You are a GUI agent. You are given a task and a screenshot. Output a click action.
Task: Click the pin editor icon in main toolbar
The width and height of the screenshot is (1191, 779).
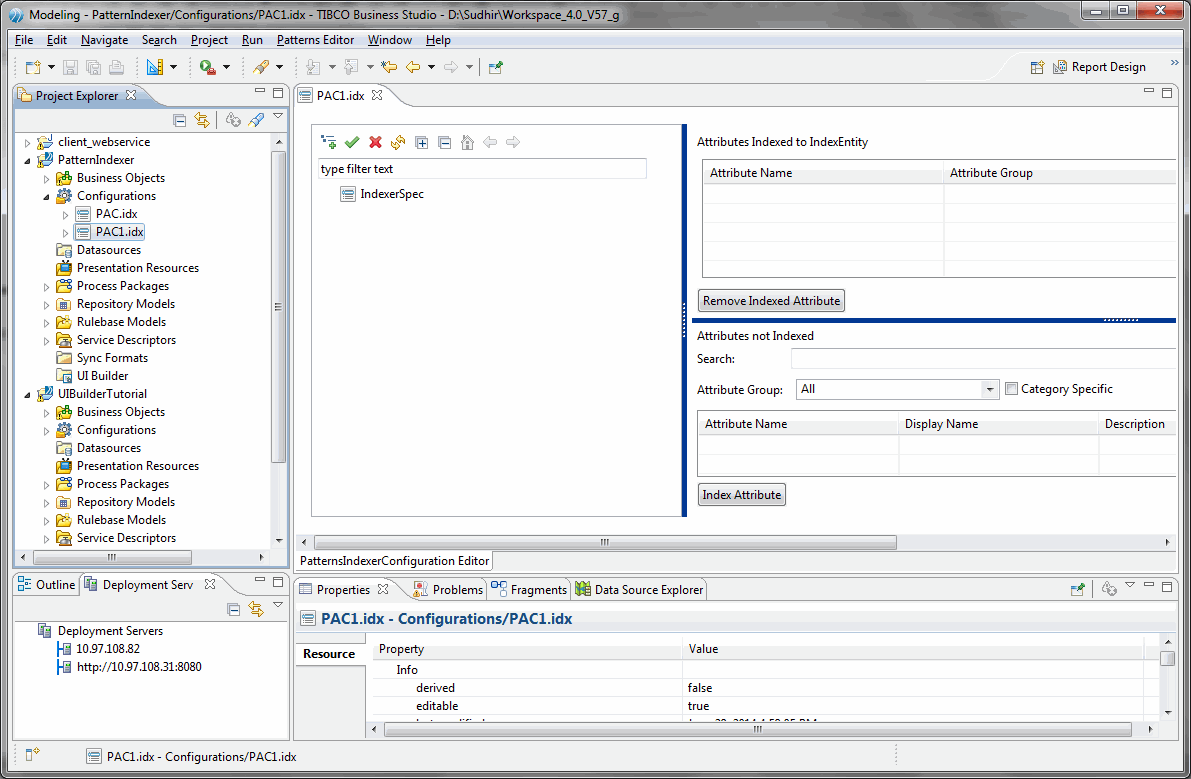point(495,67)
